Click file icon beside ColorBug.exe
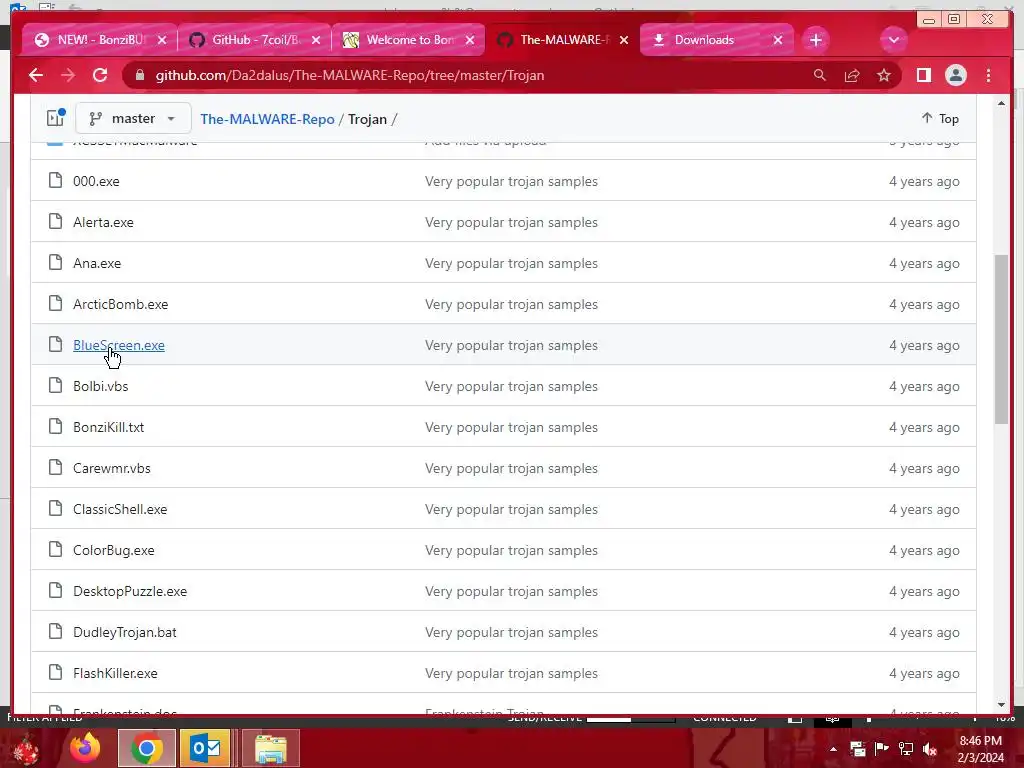This screenshot has height=768, width=1024. pyautogui.click(x=56, y=549)
